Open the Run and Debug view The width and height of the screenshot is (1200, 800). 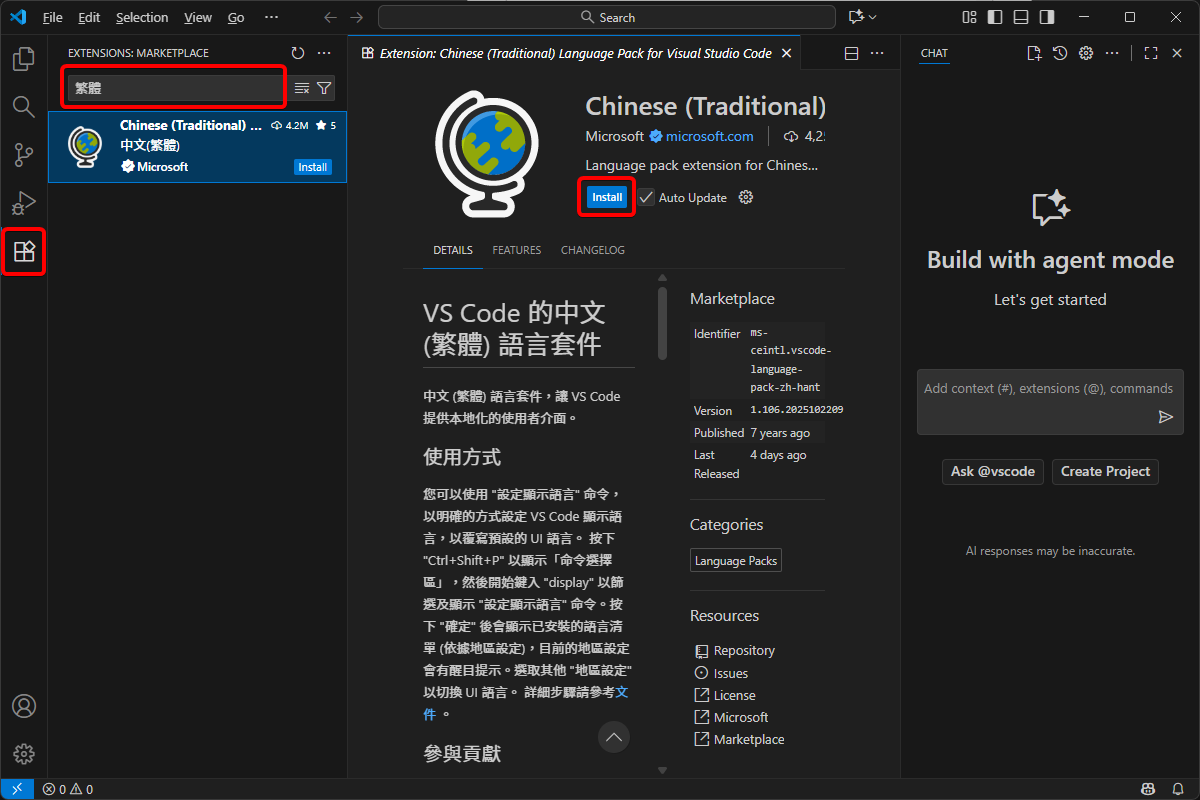pos(23,203)
